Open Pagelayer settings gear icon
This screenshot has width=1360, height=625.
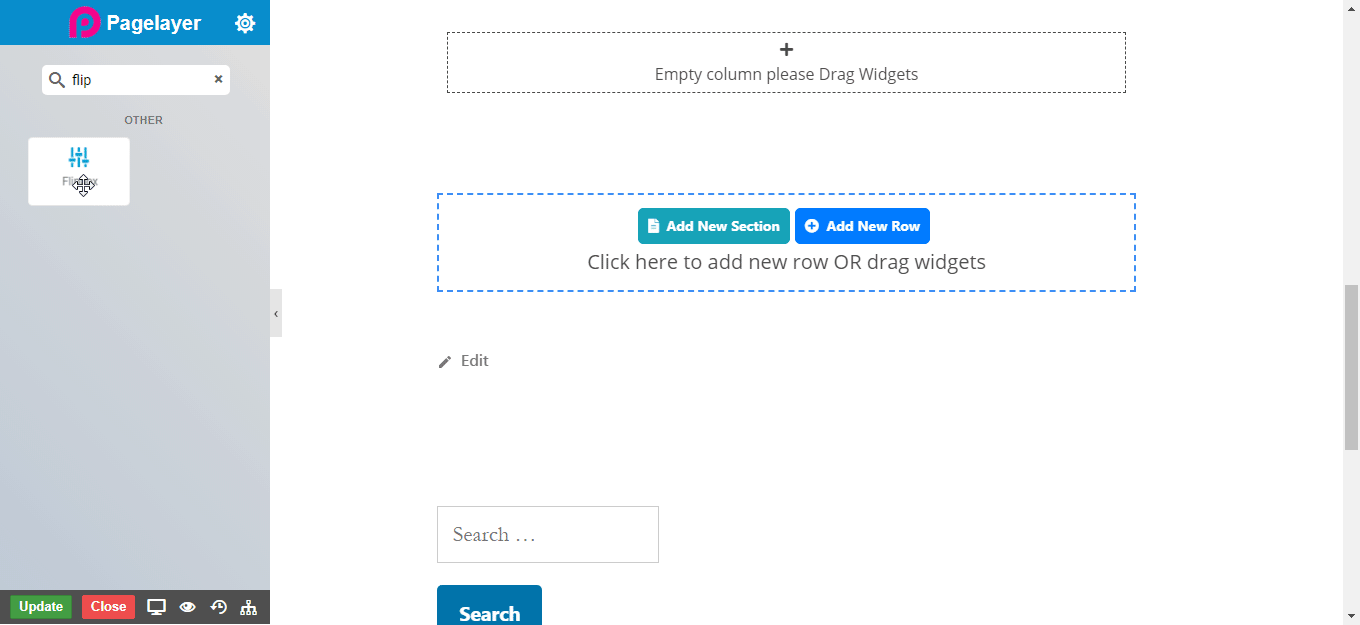click(245, 23)
